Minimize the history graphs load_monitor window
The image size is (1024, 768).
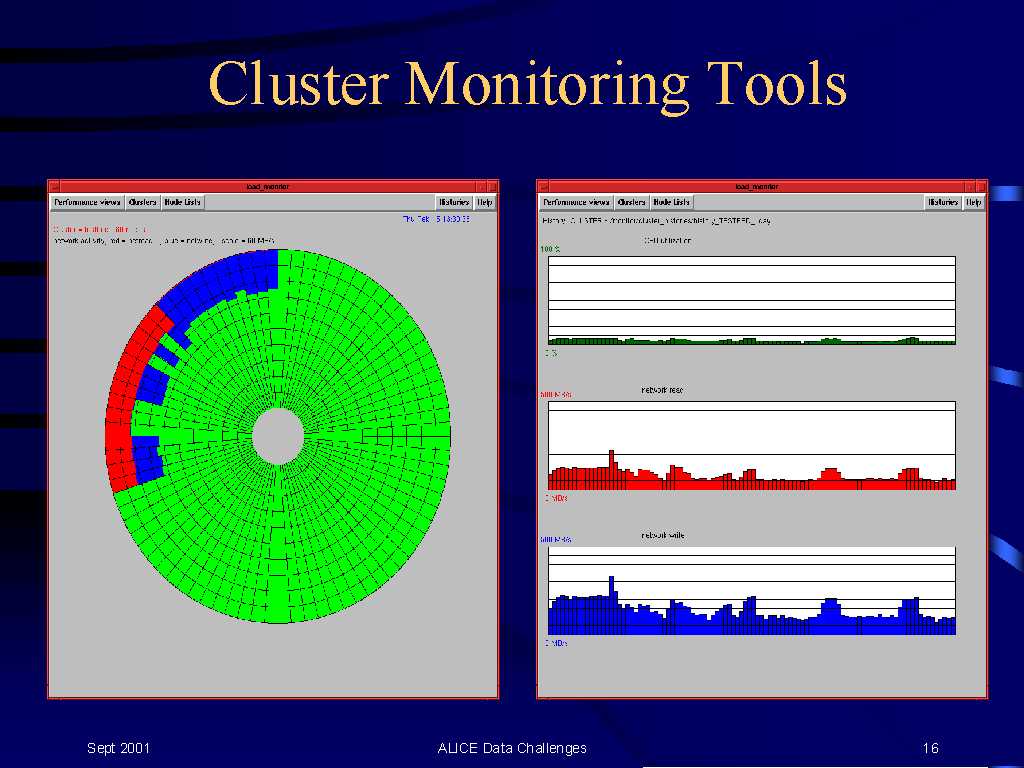969,186
